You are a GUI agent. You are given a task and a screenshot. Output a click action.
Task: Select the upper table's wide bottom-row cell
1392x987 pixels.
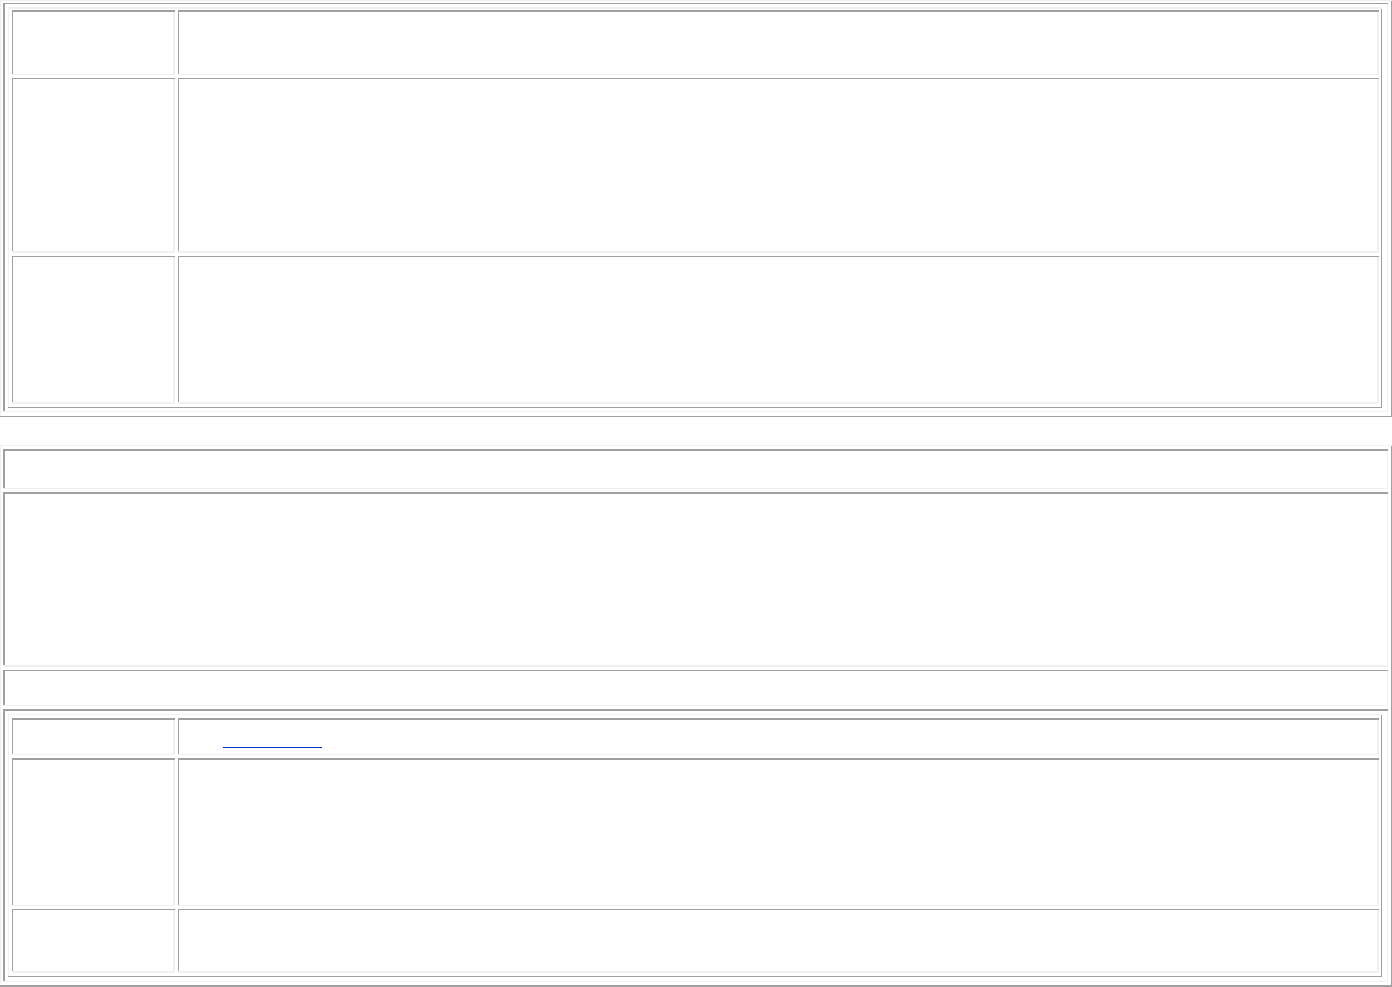[x=778, y=329]
